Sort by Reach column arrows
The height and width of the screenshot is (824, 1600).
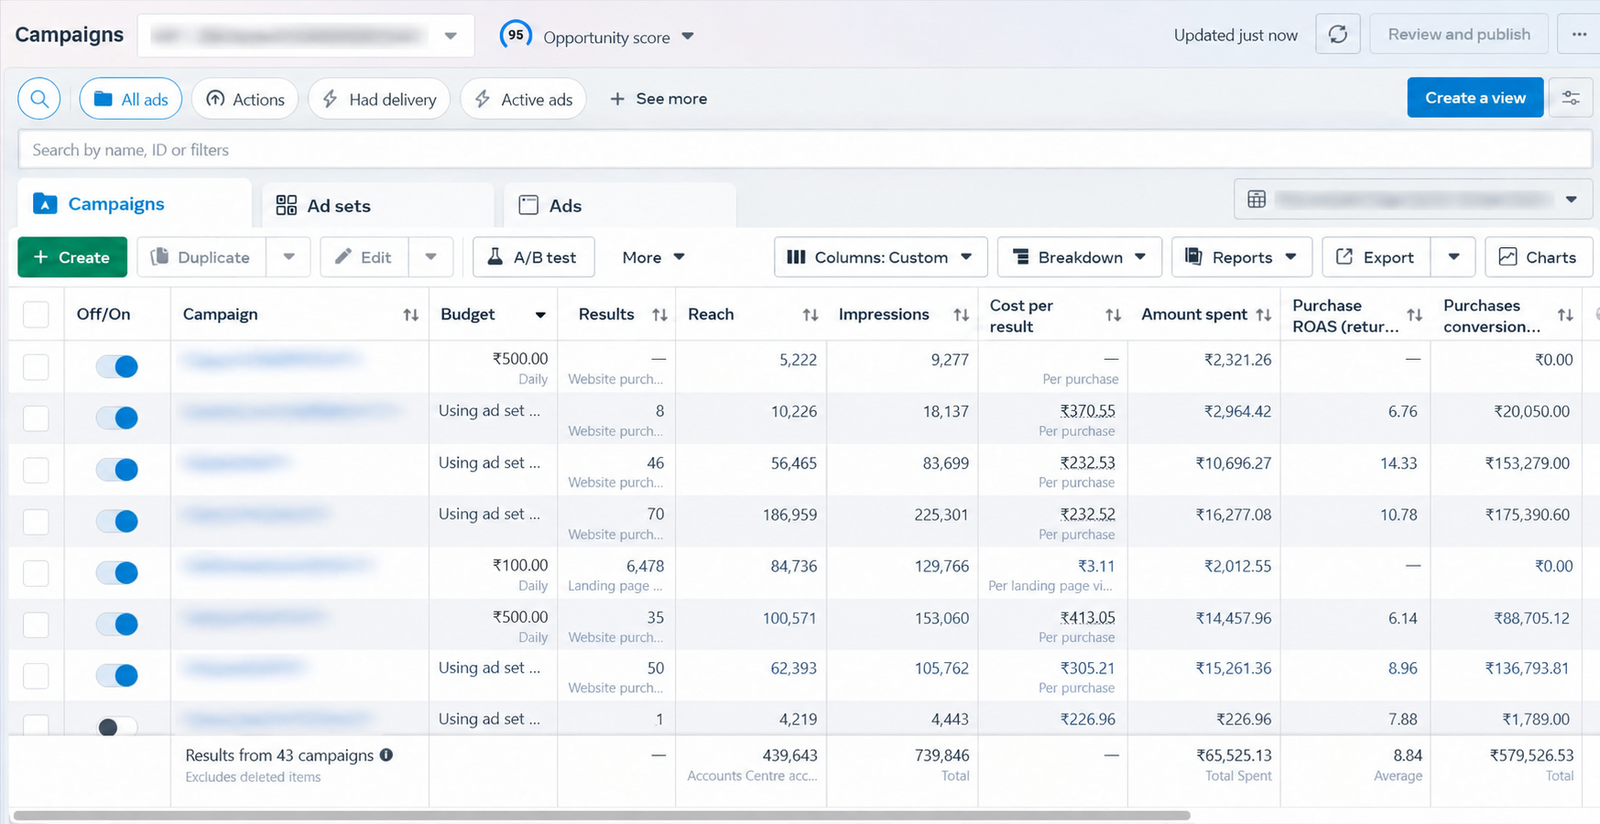pos(811,315)
